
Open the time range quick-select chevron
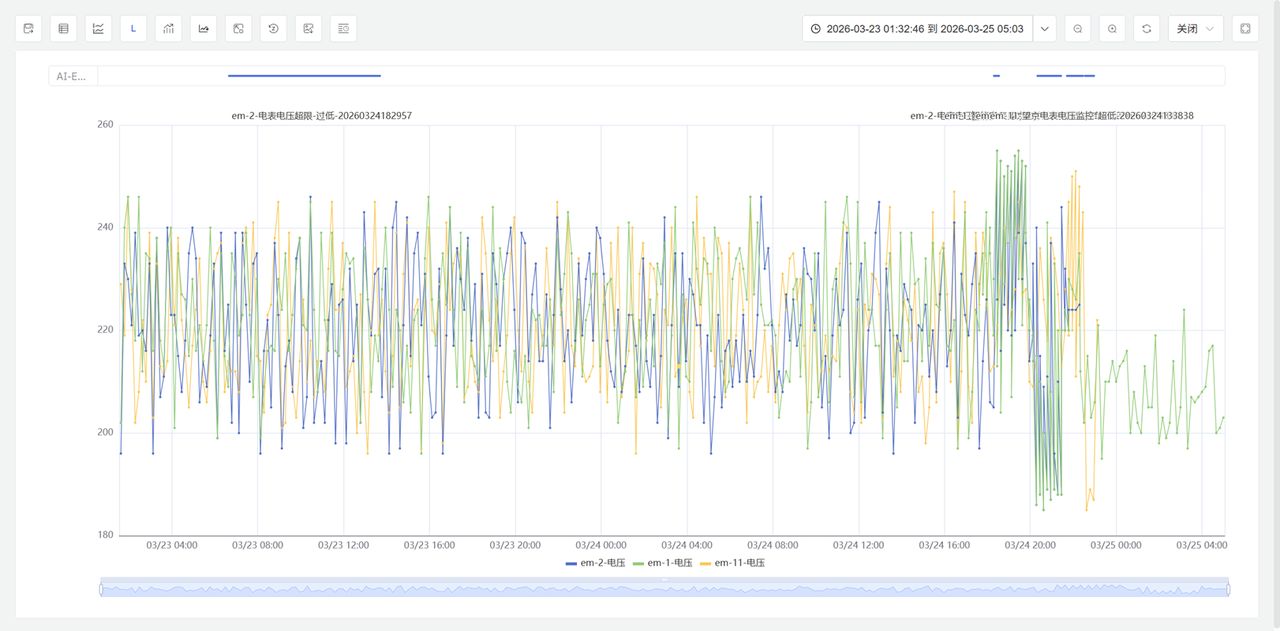click(x=1045, y=29)
